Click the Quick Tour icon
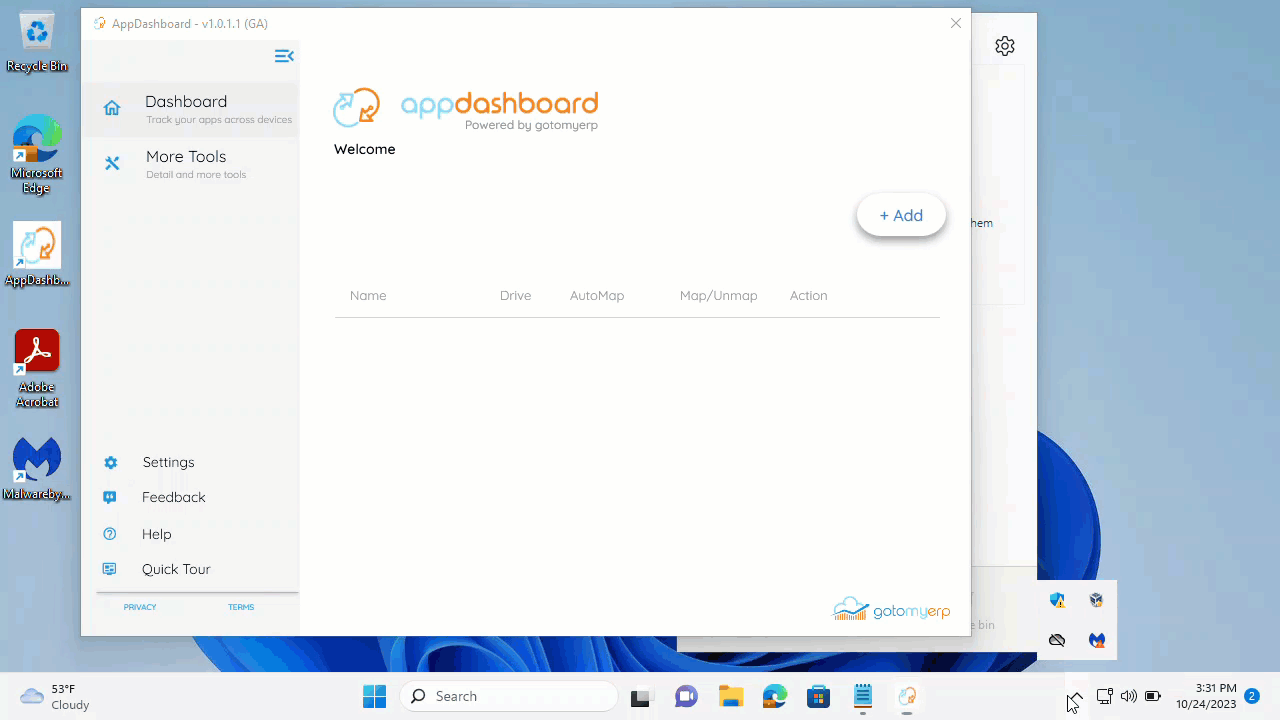This screenshot has height=720, width=1280. point(110,569)
